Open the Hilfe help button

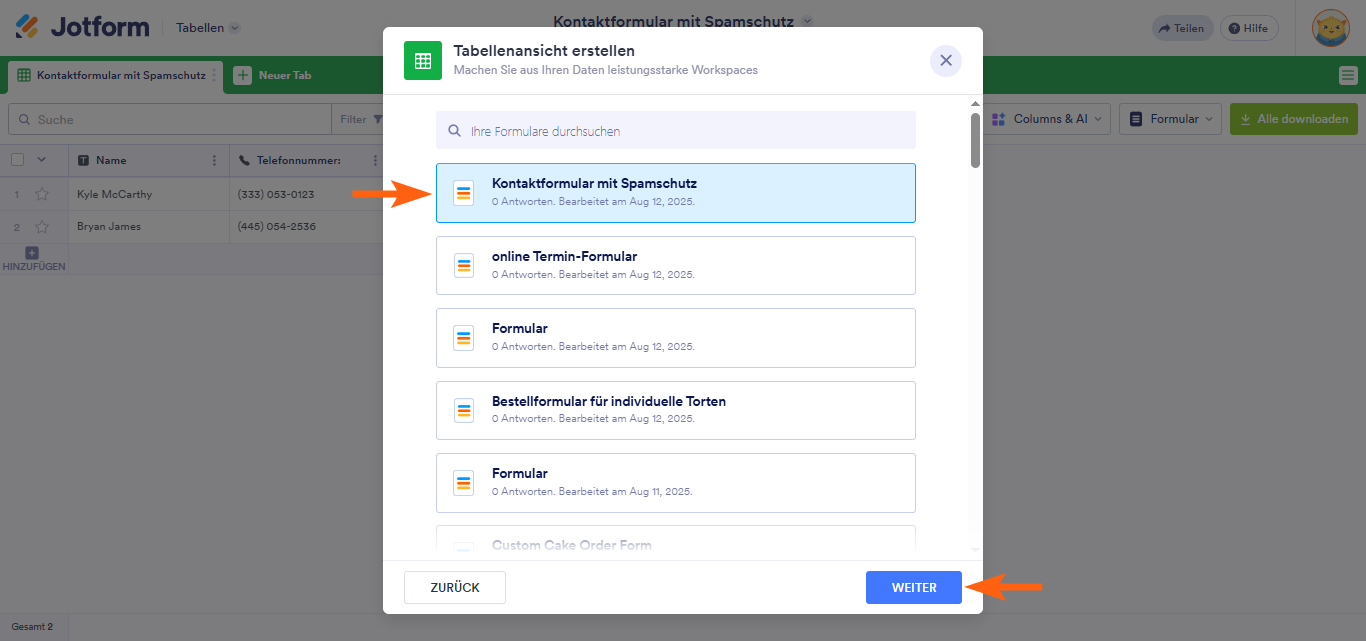[1250, 28]
